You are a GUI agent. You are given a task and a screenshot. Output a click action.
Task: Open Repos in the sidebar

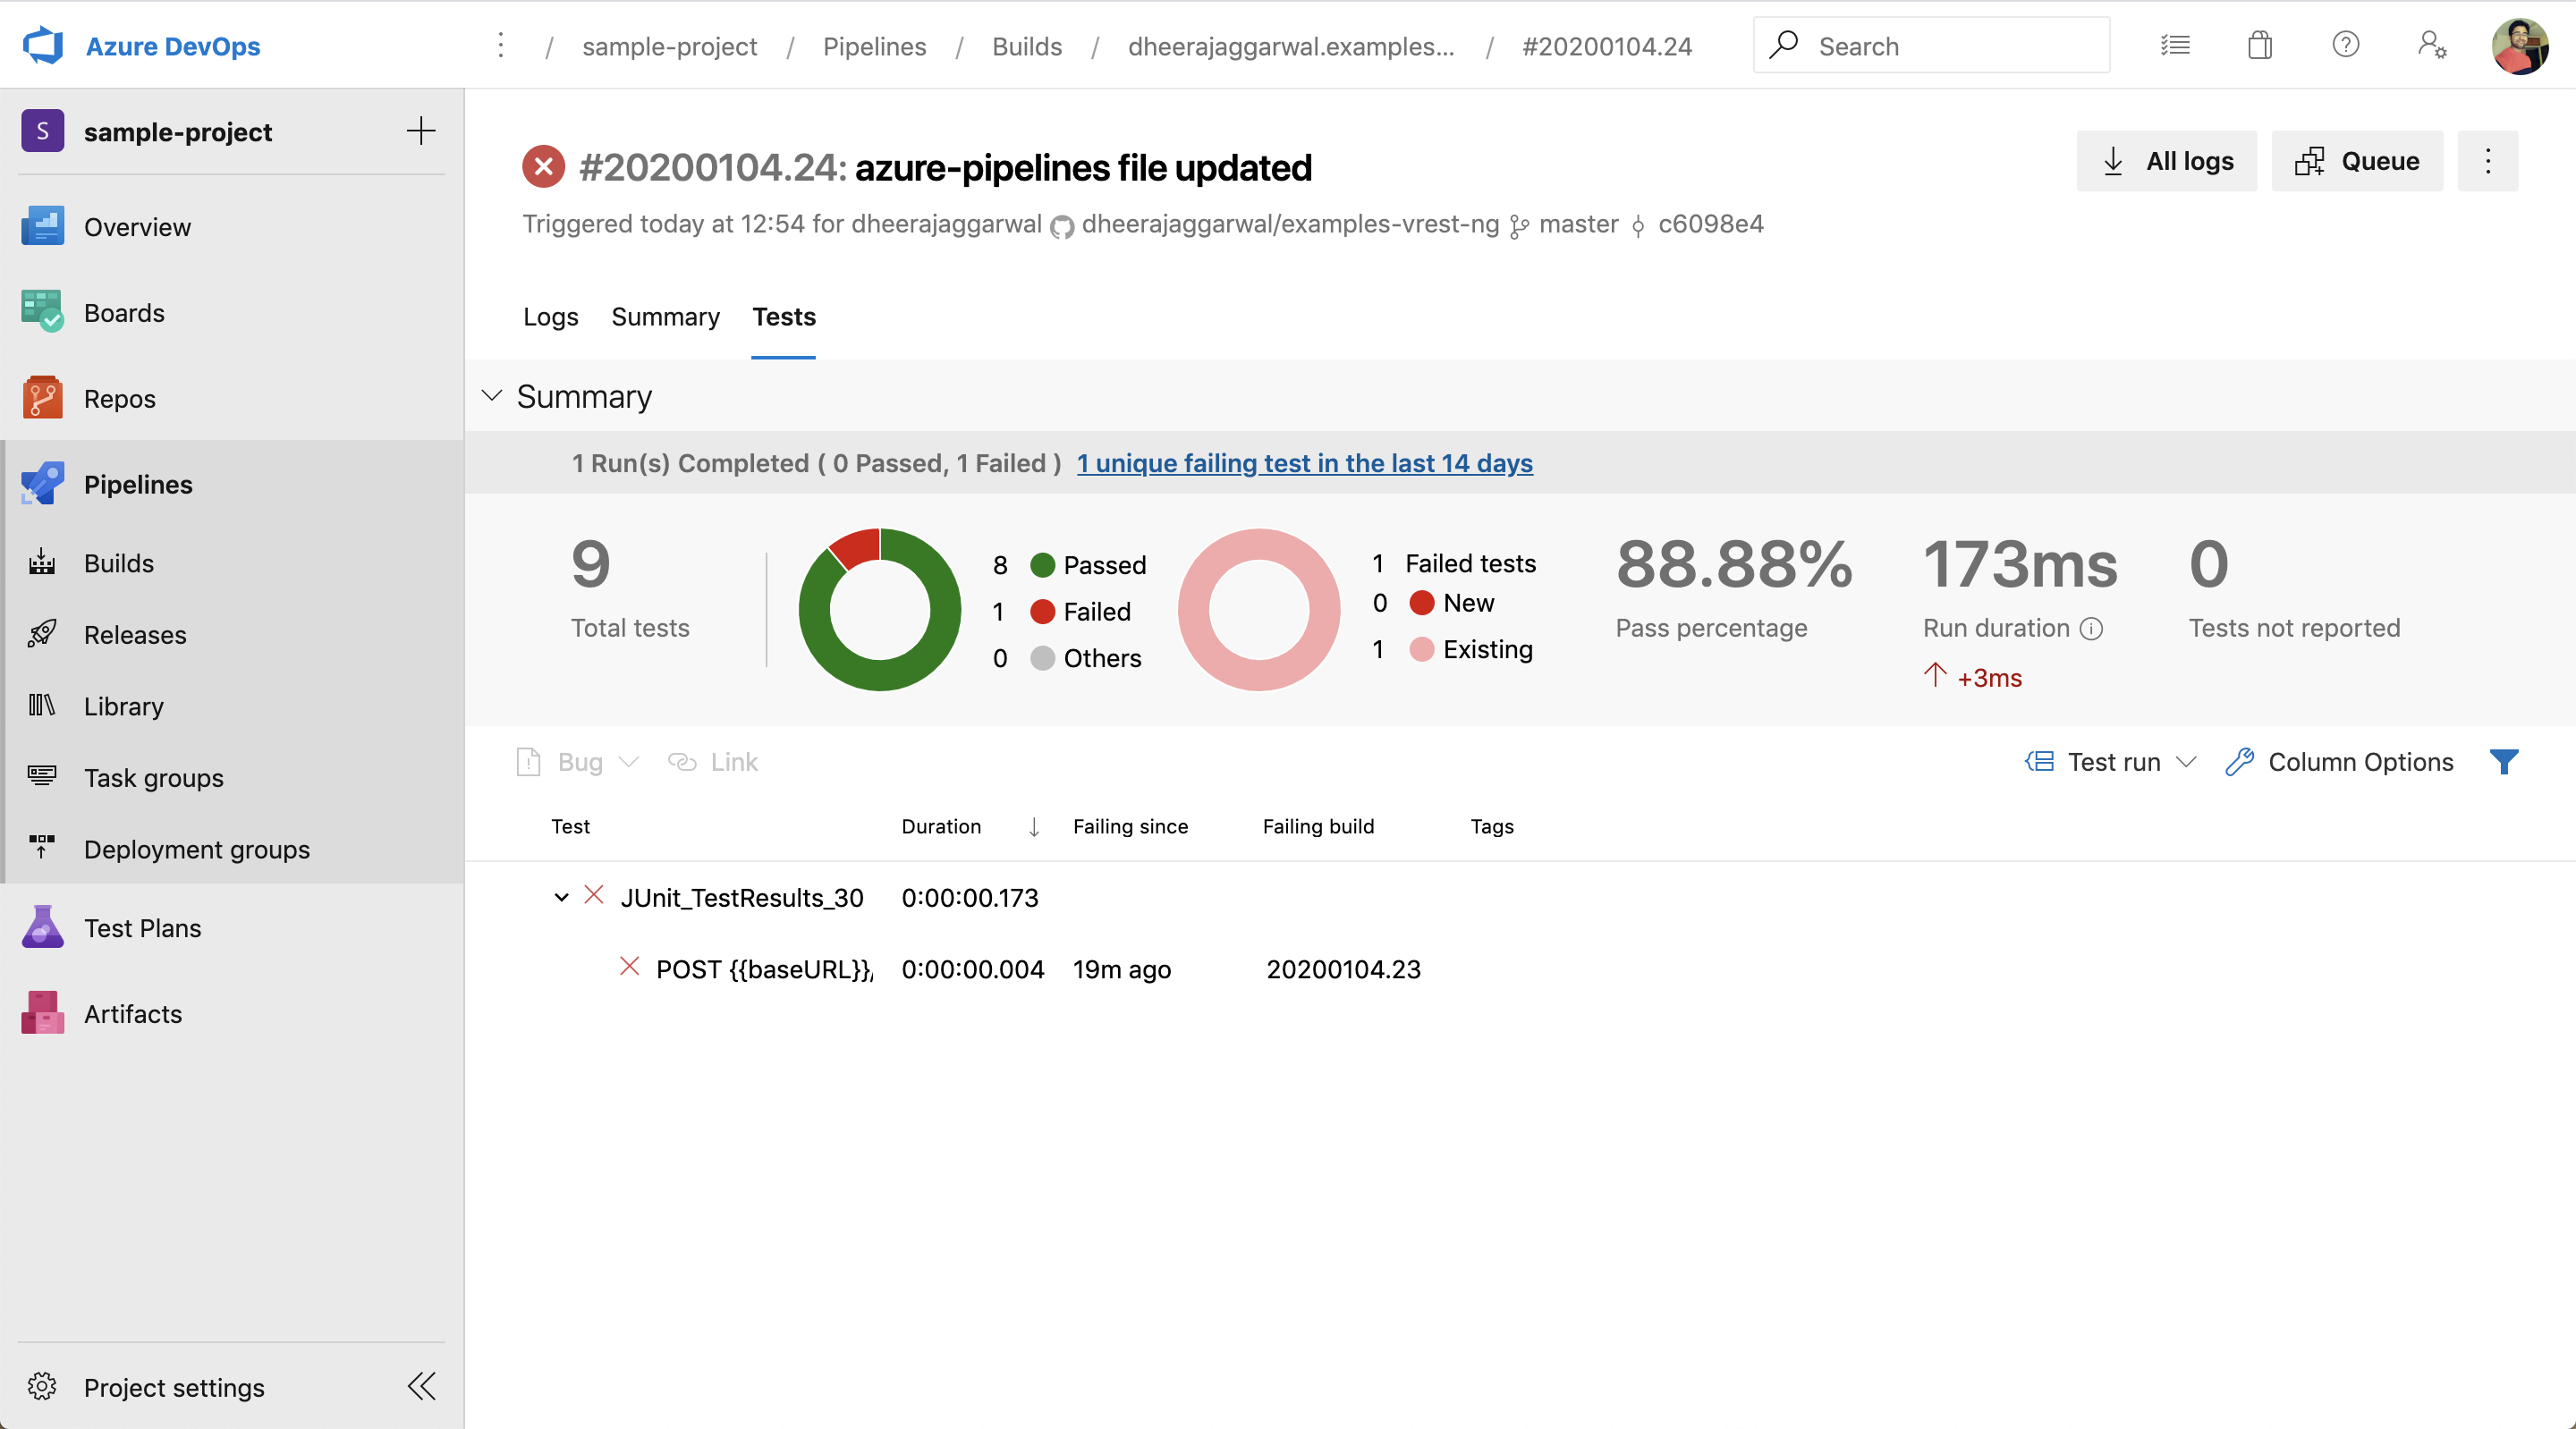click(x=232, y=399)
